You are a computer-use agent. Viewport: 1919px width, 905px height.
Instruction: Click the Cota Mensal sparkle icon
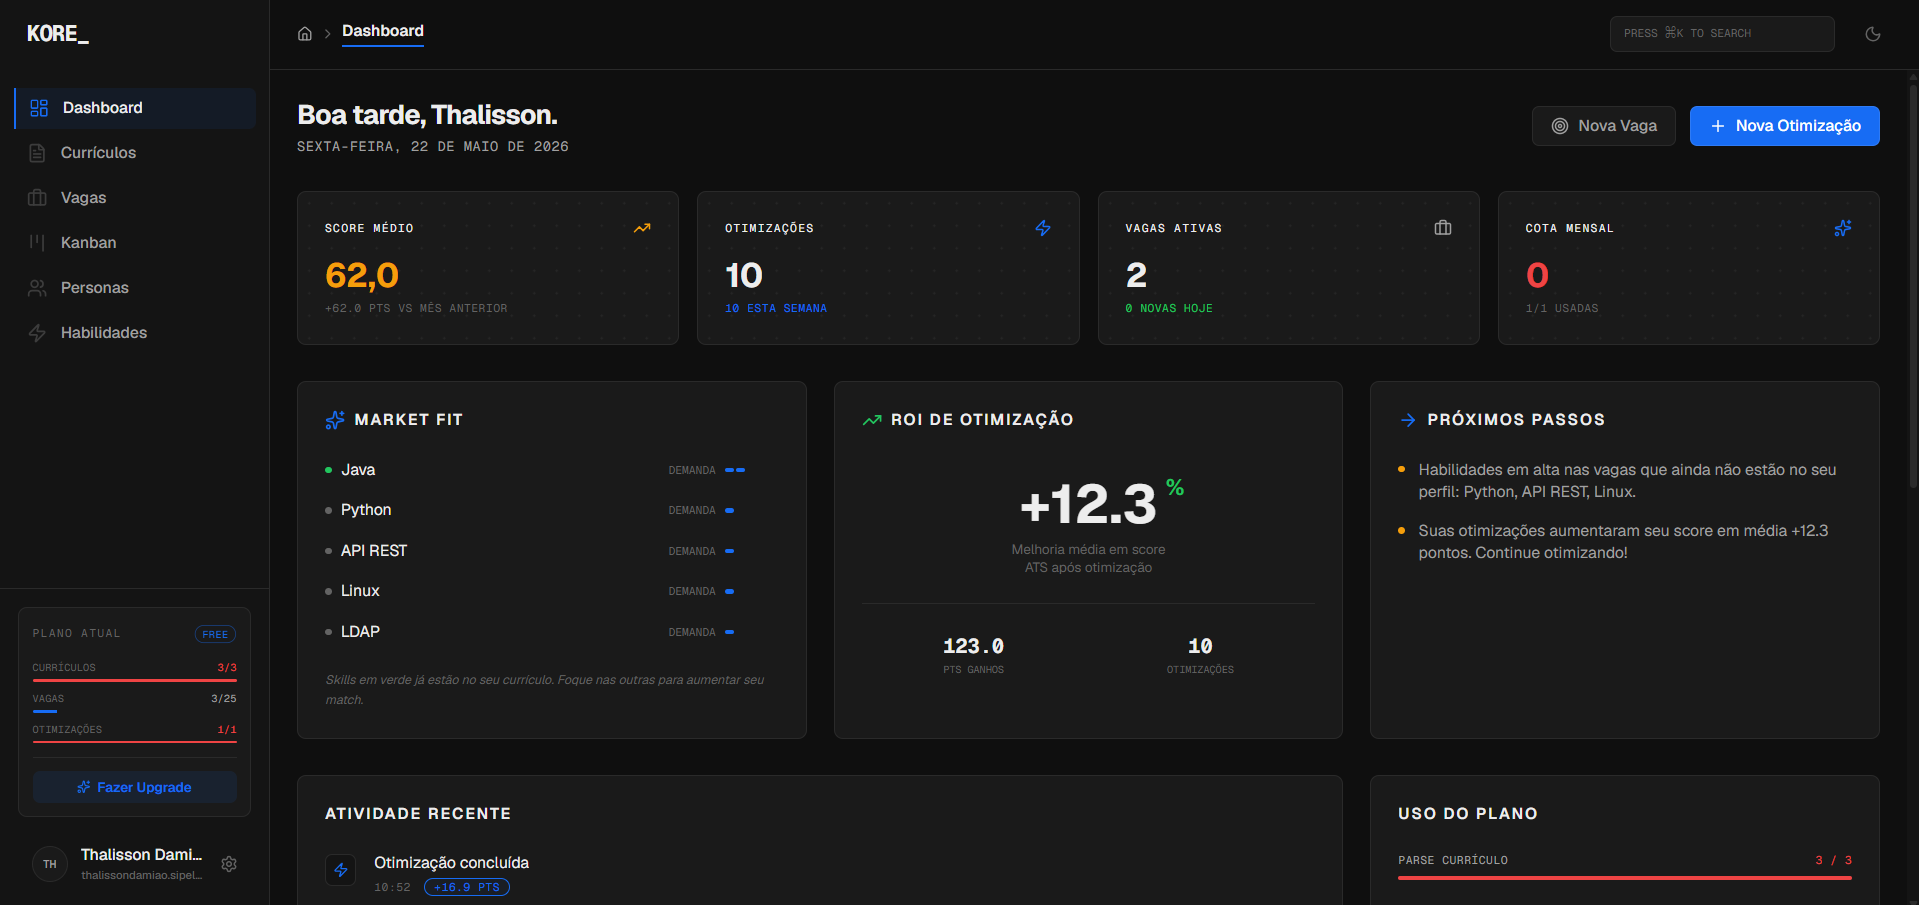[x=1843, y=228]
